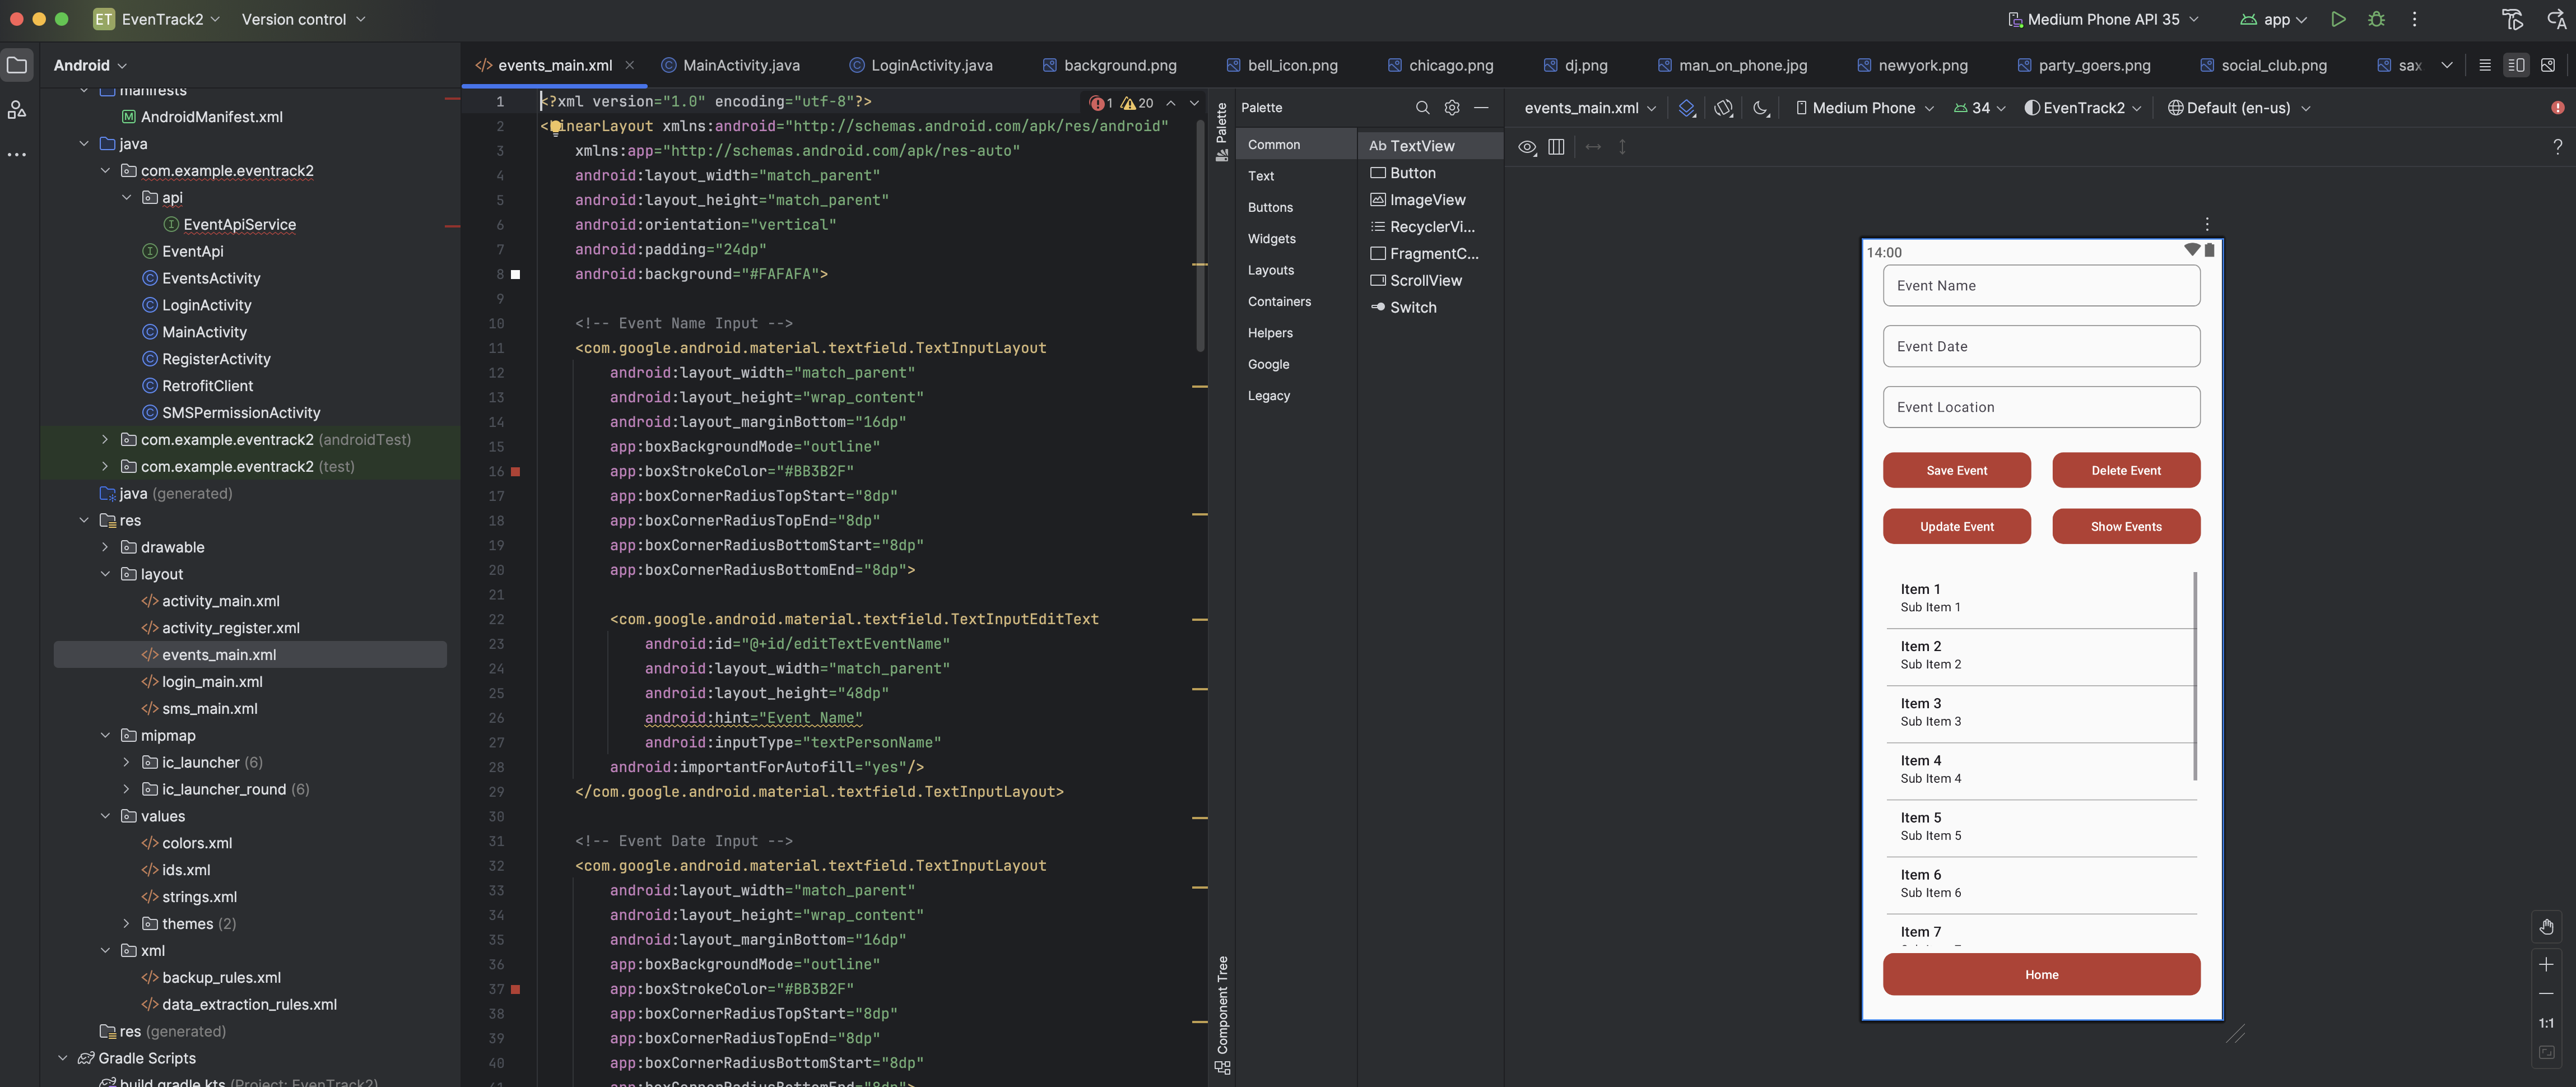Open strings.xml in the project tree
The image size is (2576, 1087).
tap(199, 896)
